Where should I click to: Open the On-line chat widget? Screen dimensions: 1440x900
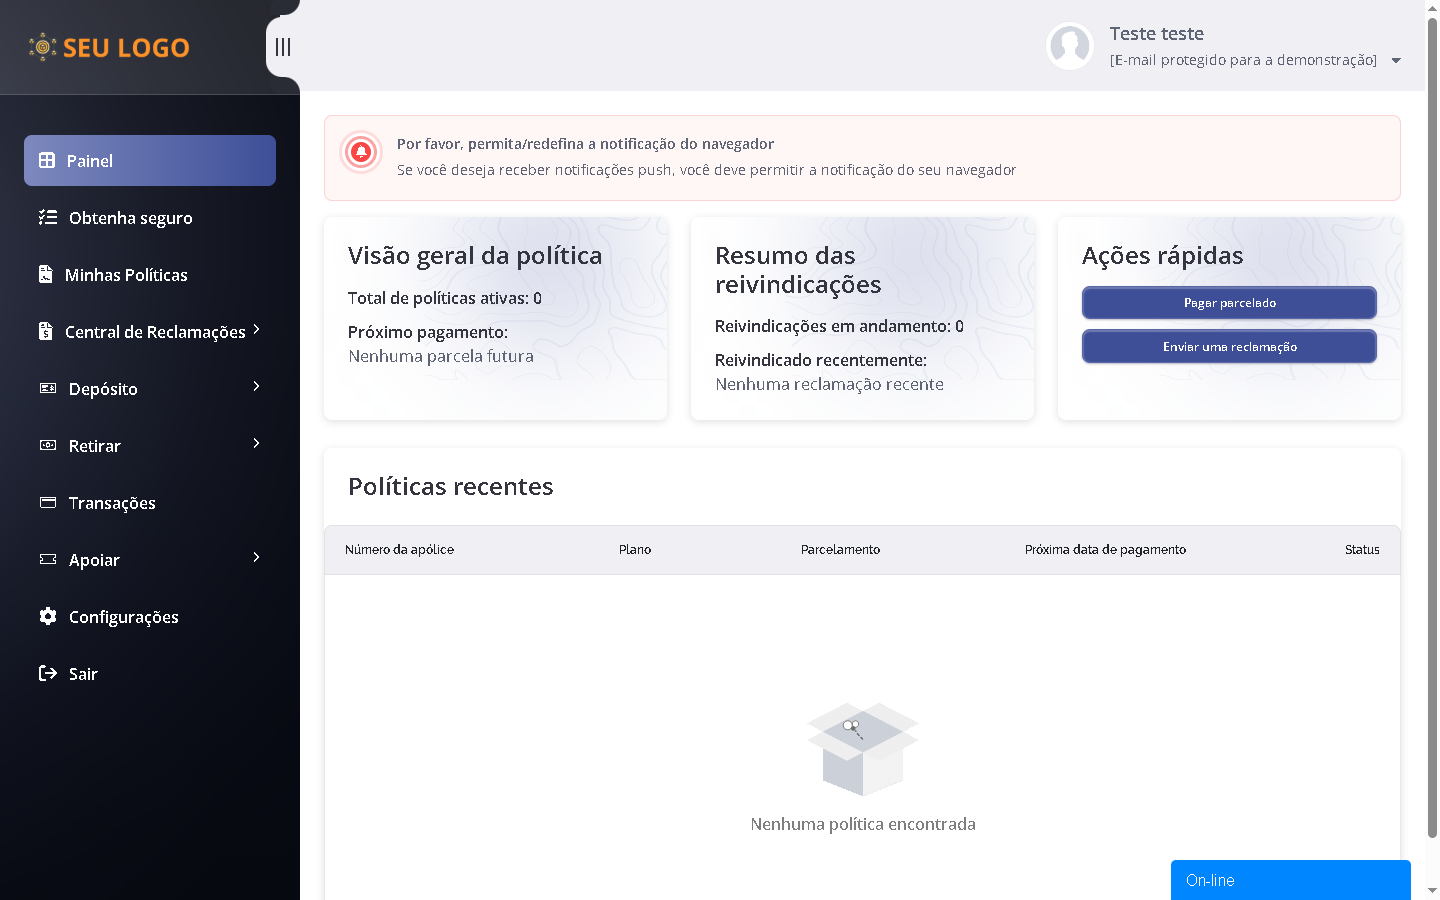[1290, 880]
